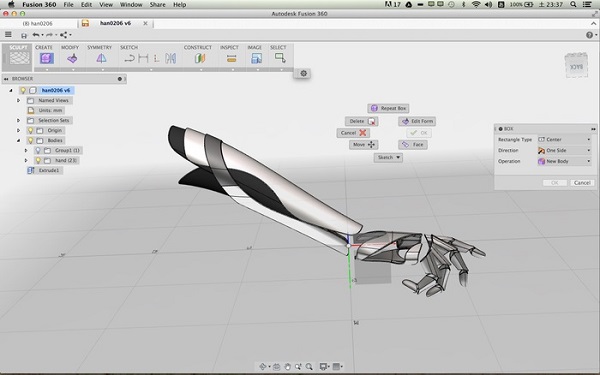Click the ViewCube in the viewport
This screenshot has width=600, height=375.
point(576,65)
